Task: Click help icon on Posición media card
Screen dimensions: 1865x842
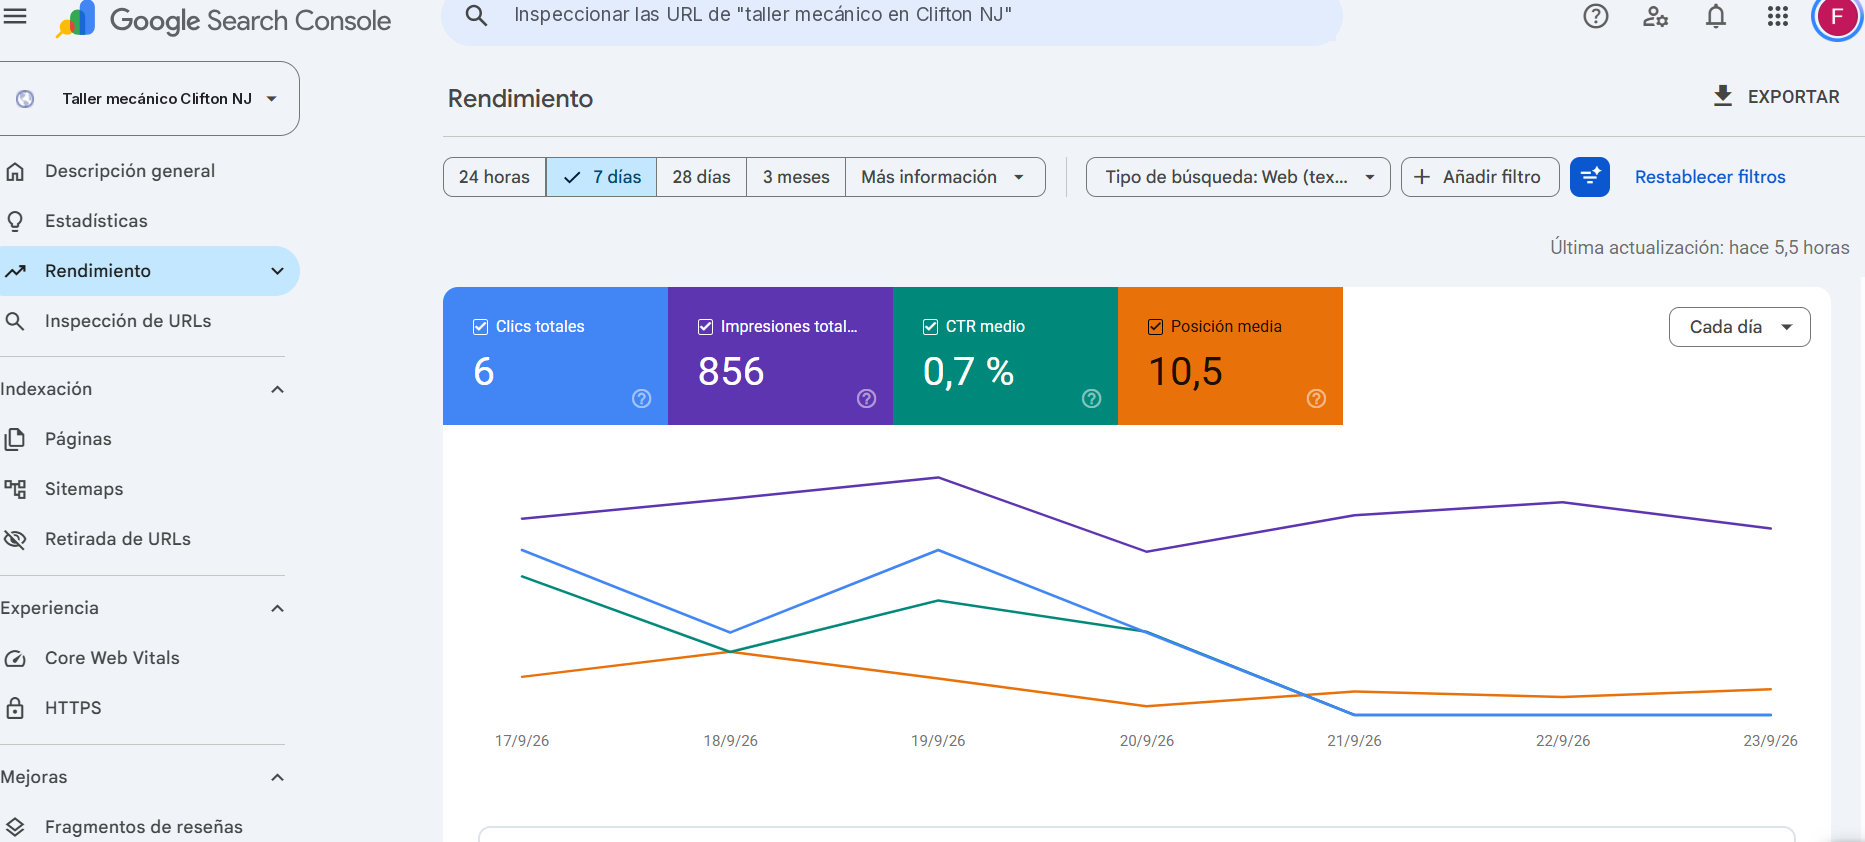Action: (x=1317, y=399)
